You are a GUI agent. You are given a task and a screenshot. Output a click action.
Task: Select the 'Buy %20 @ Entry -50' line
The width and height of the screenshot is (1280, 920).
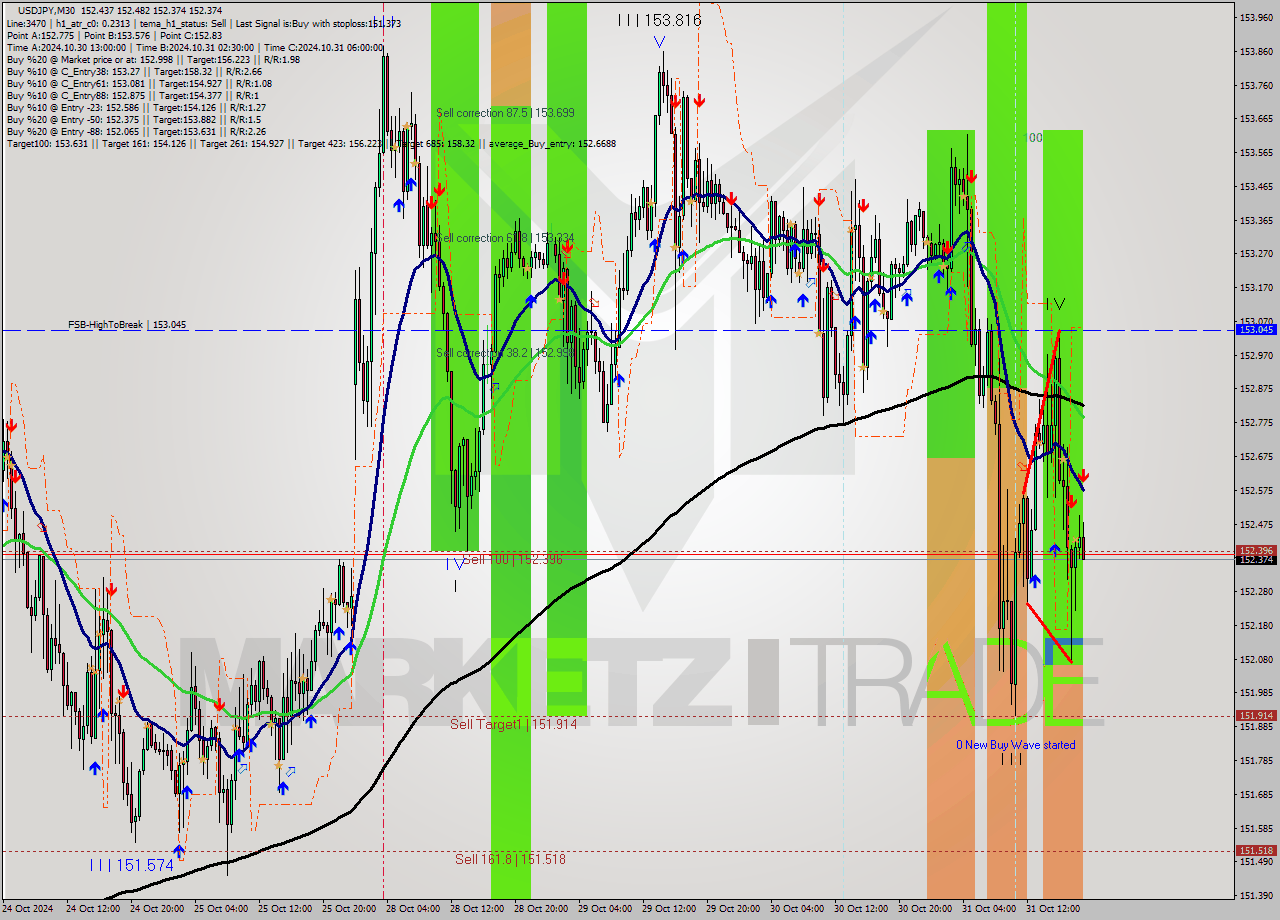pos(133,119)
